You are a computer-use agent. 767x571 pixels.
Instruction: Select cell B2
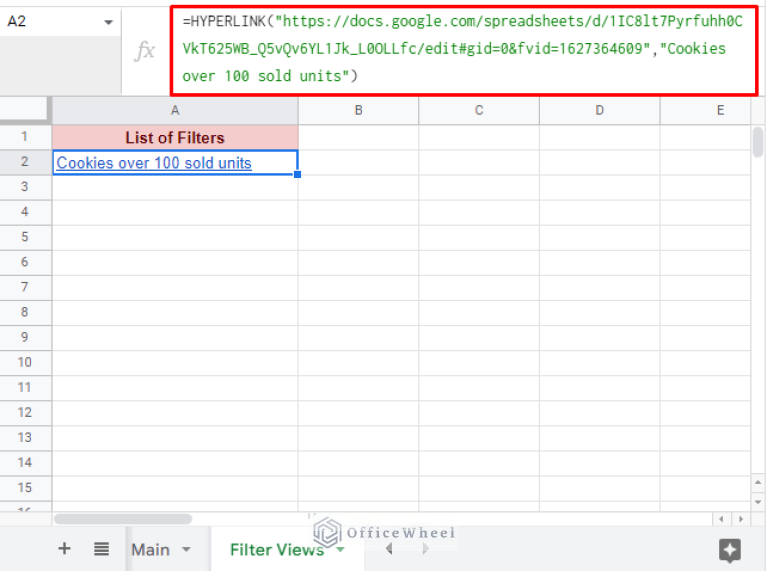[359, 162]
